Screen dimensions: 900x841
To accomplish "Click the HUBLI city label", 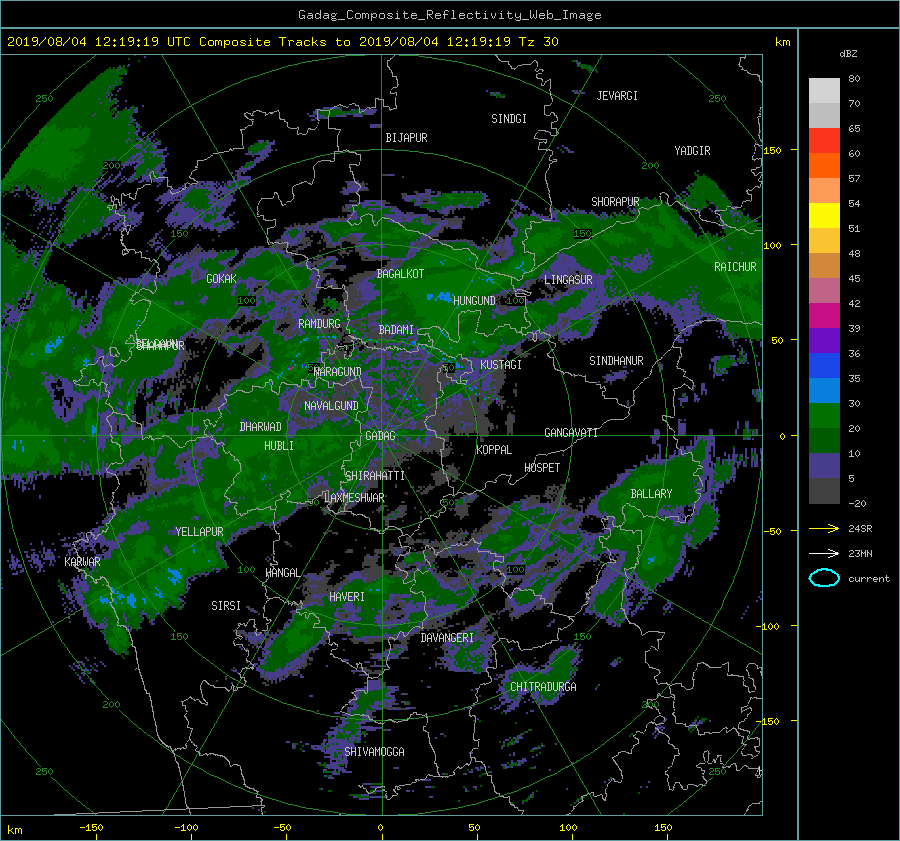I will tap(279, 446).
